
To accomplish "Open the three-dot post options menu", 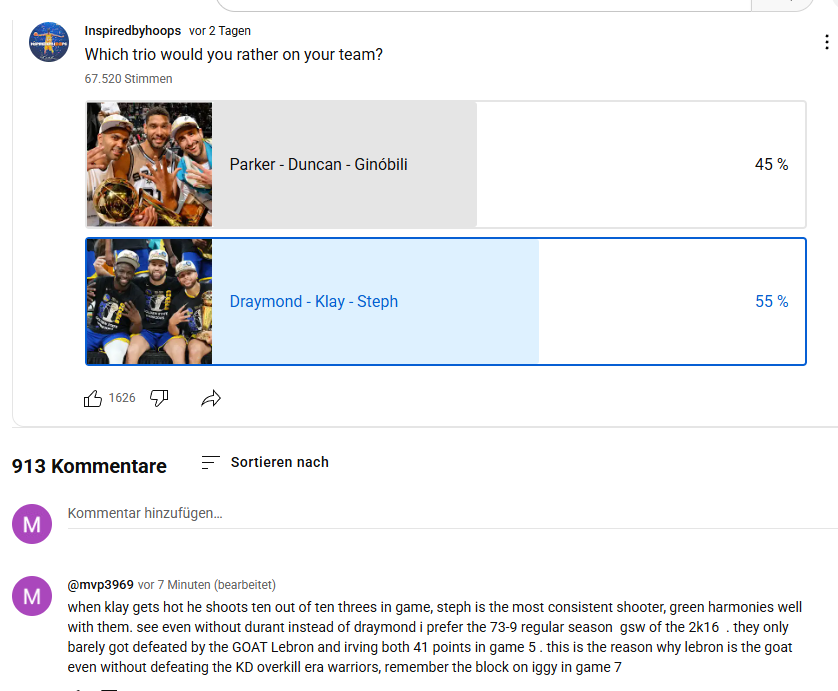I will (827, 42).
